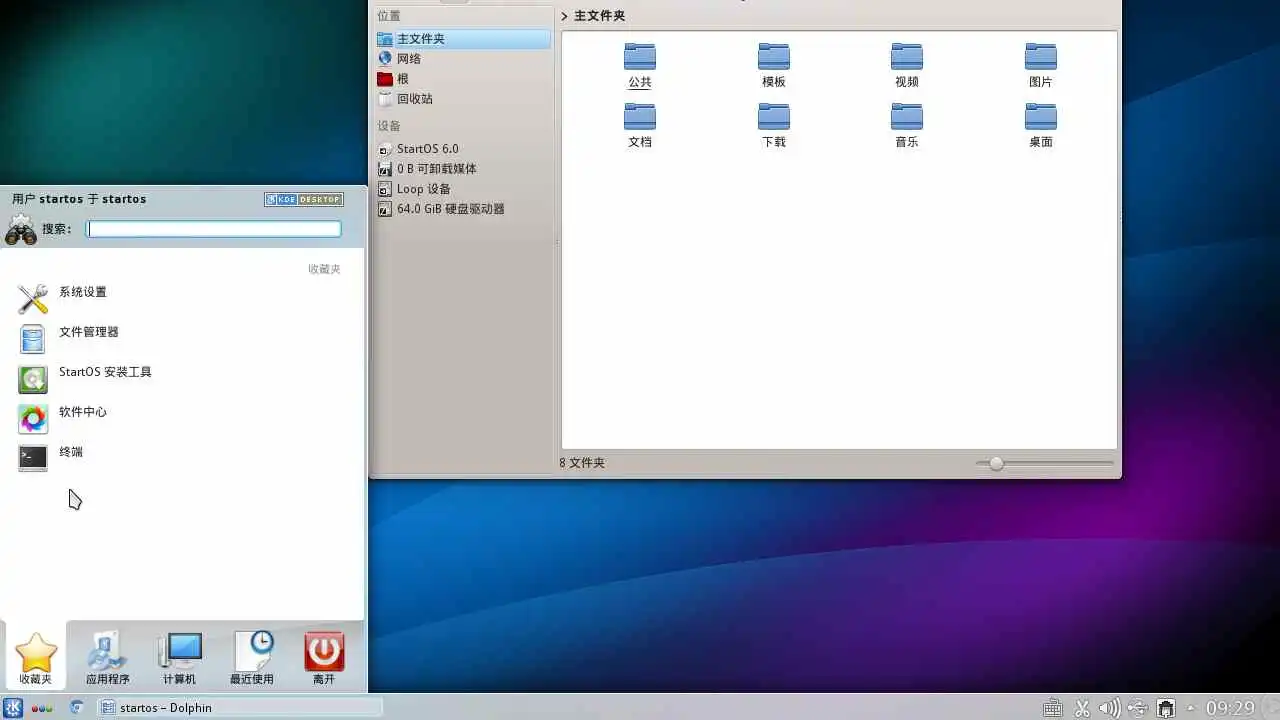Click the panel icon beside the activities dots
The width and height of the screenshot is (1280, 720).
click(77, 708)
